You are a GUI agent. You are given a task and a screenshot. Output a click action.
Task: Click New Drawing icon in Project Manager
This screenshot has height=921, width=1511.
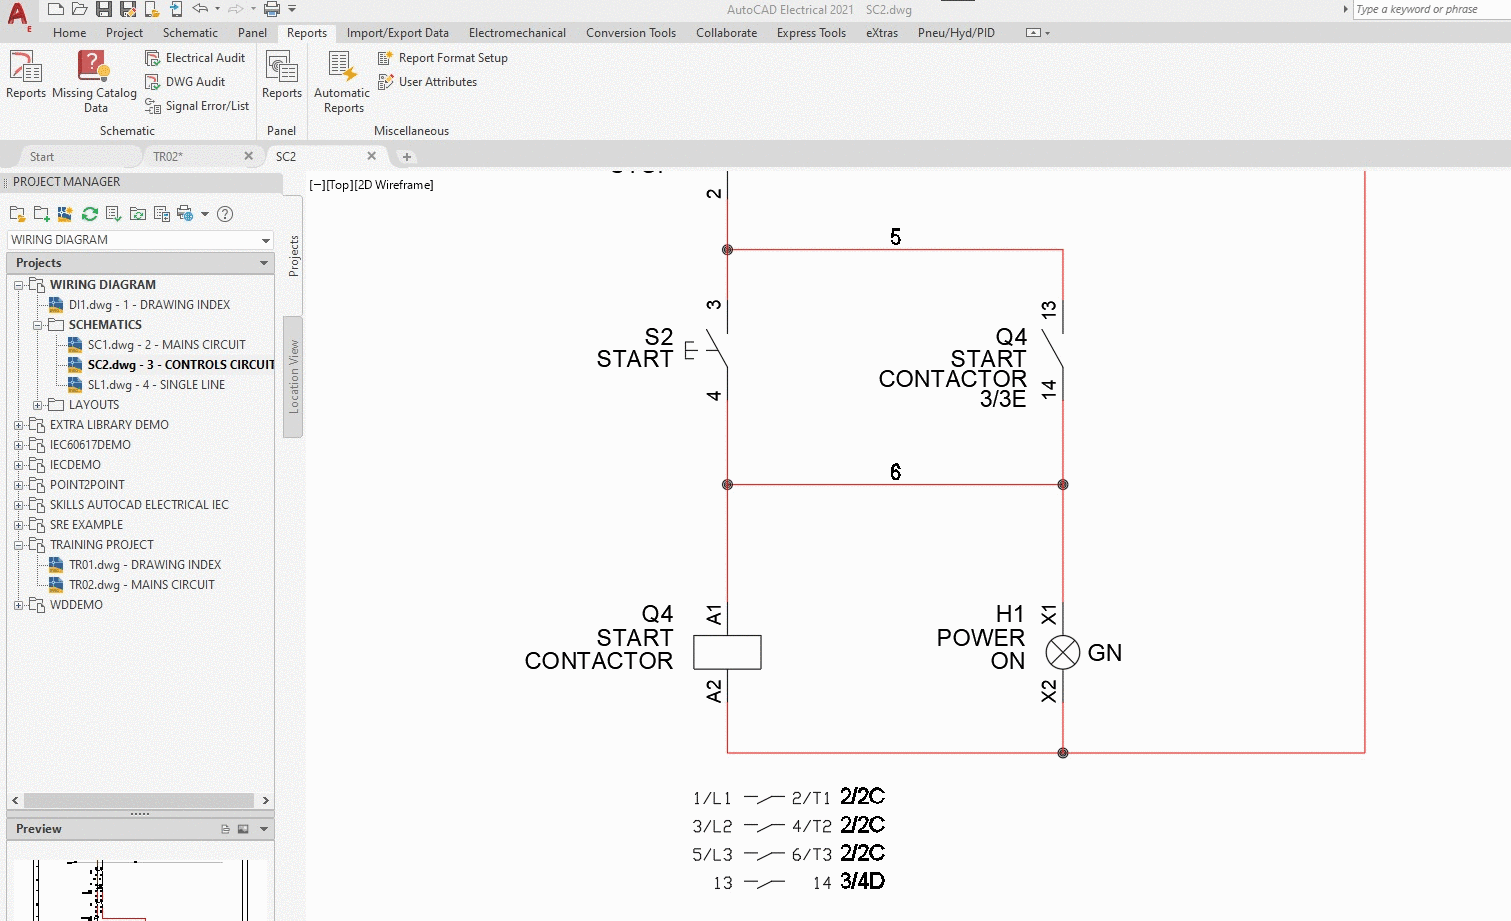point(65,214)
